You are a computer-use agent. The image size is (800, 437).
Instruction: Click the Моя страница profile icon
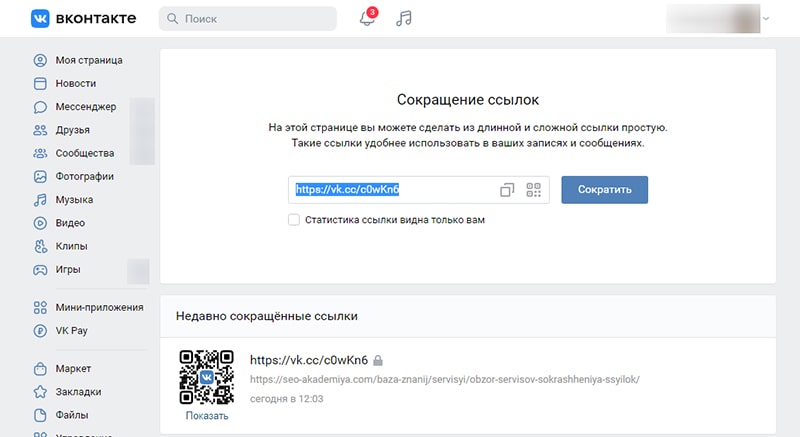tap(40, 60)
